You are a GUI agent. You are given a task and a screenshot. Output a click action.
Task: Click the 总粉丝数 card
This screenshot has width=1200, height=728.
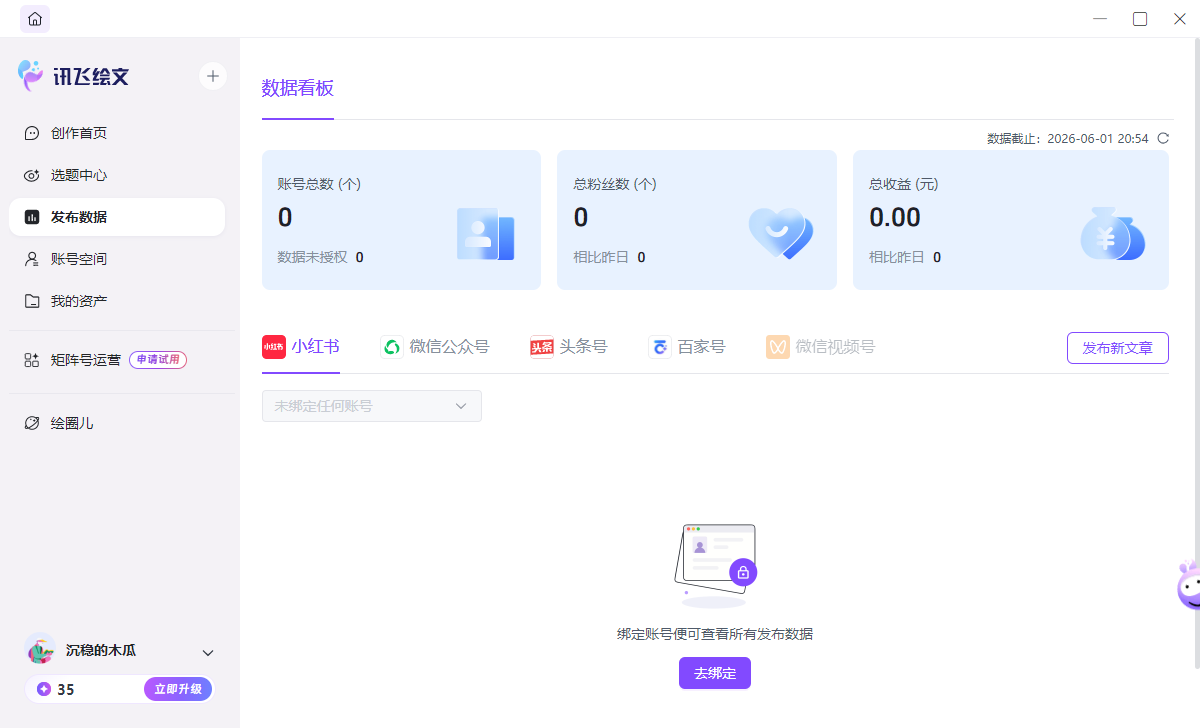[x=697, y=220]
